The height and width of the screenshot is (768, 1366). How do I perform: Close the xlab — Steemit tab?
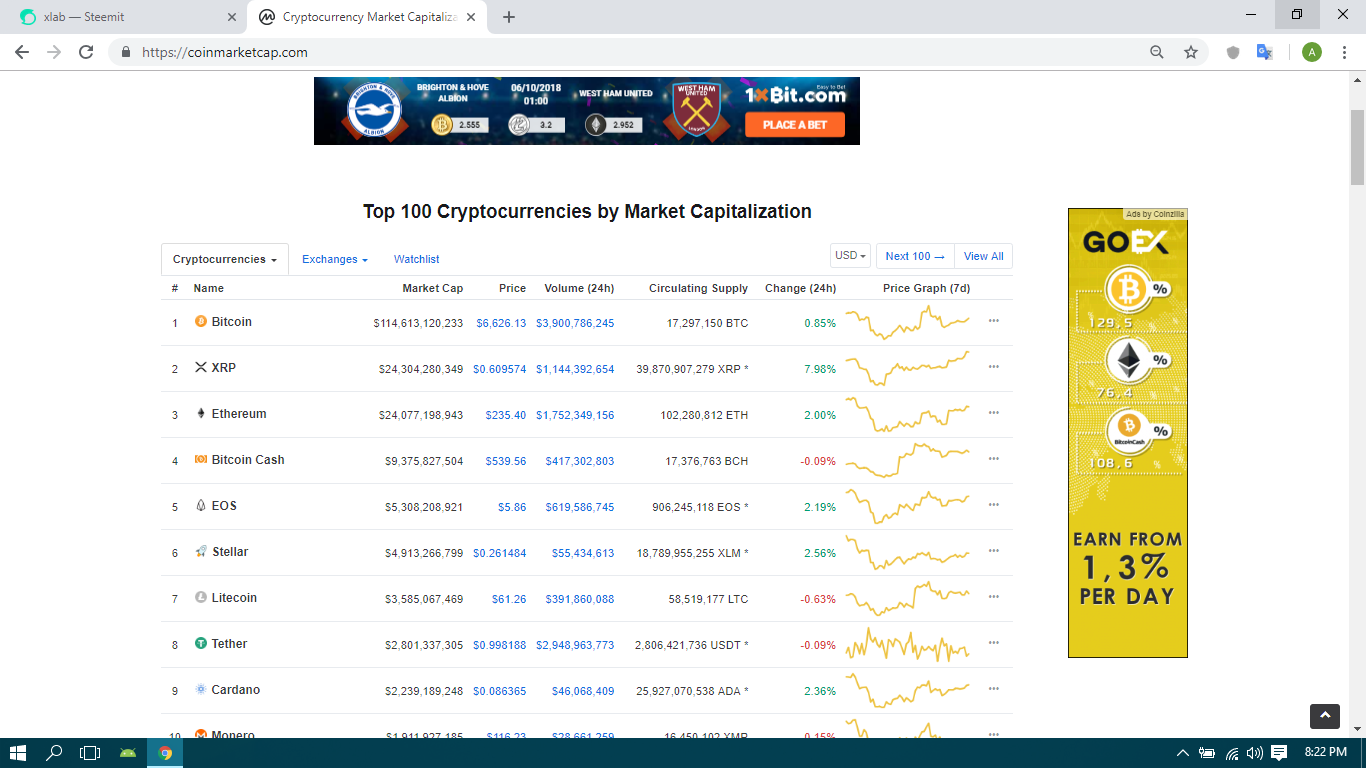(231, 17)
